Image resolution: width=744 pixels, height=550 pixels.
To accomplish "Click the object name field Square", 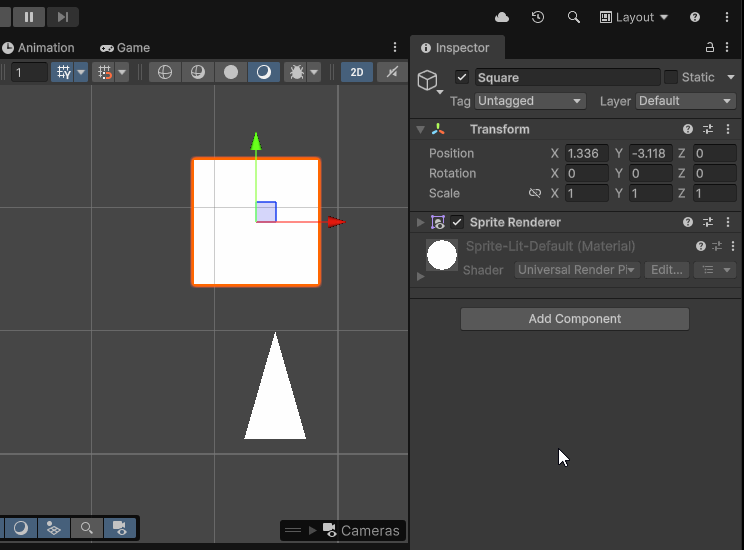I will (567, 77).
